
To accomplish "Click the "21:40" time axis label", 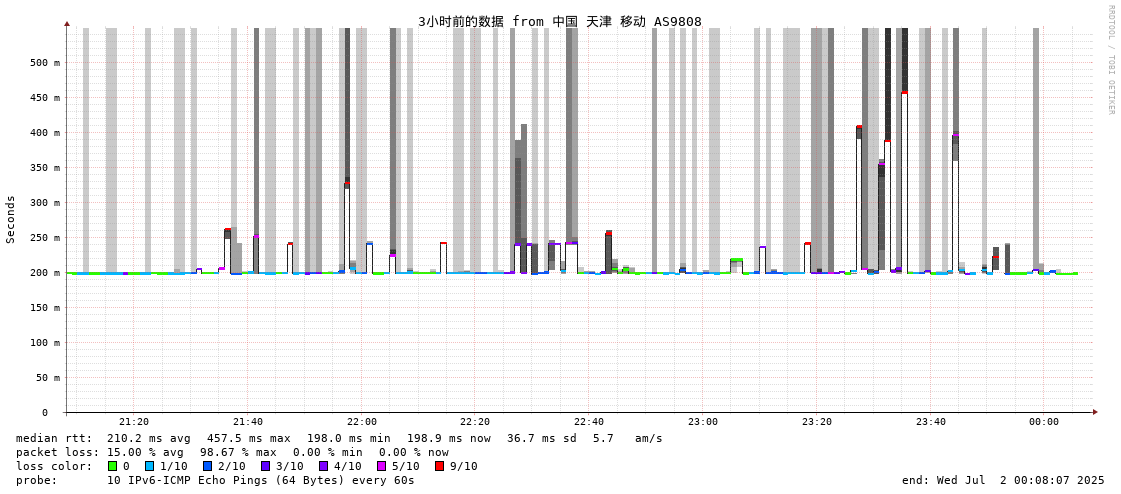I will tap(248, 423).
